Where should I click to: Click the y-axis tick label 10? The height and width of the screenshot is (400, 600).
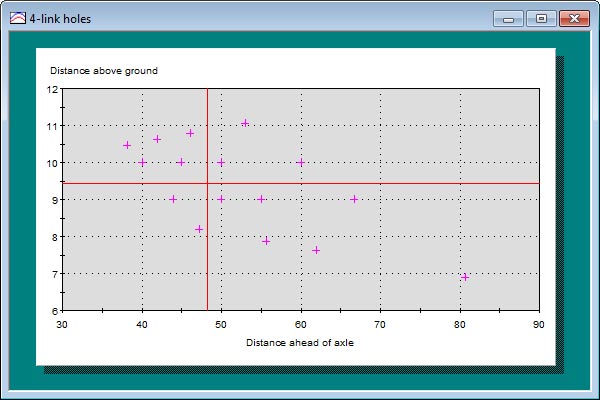(x=52, y=164)
